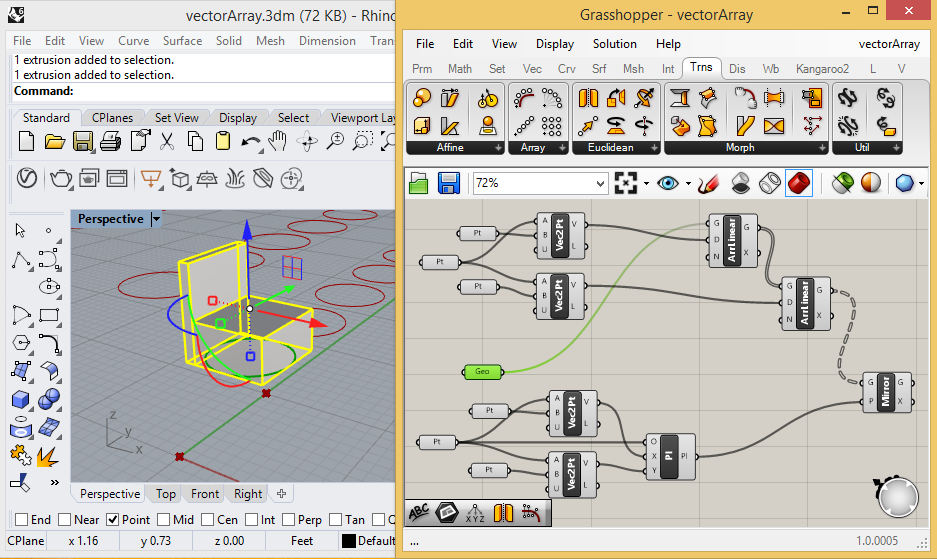Enable the Mid osnap checkbox

point(164,520)
